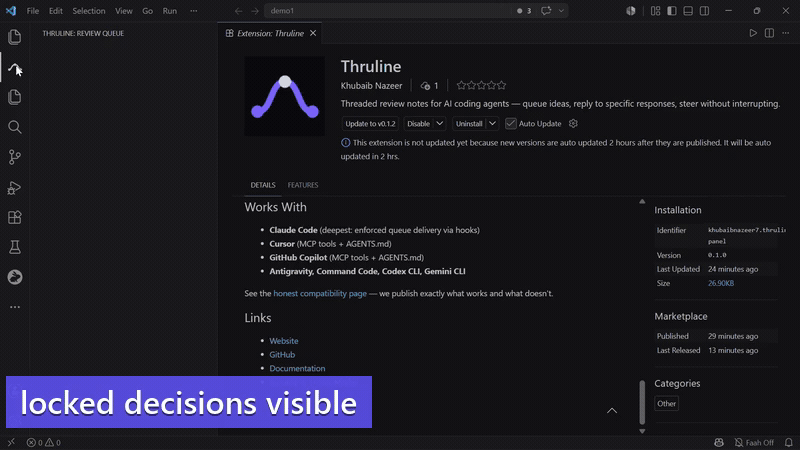This screenshot has height=450, width=800.
Task: Show errors and warnings in status bar
Action: (43, 442)
